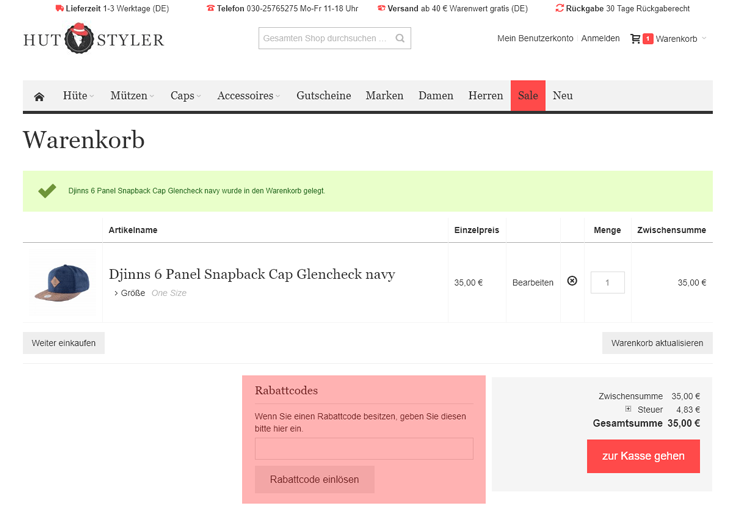The width and height of the screenshot is (740, 507).
Task: Click Warenkorb aktualisieren button
Action: click(x=657, y=343)
